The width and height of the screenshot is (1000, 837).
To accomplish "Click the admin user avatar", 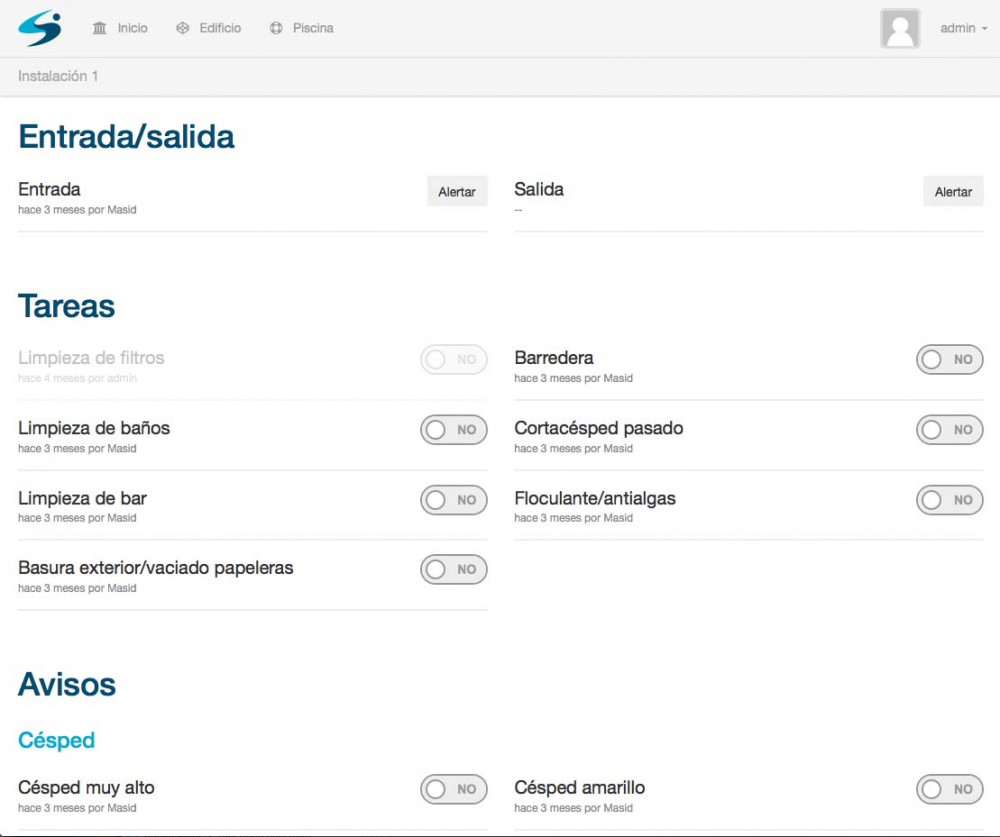I will tap(900, 29).
